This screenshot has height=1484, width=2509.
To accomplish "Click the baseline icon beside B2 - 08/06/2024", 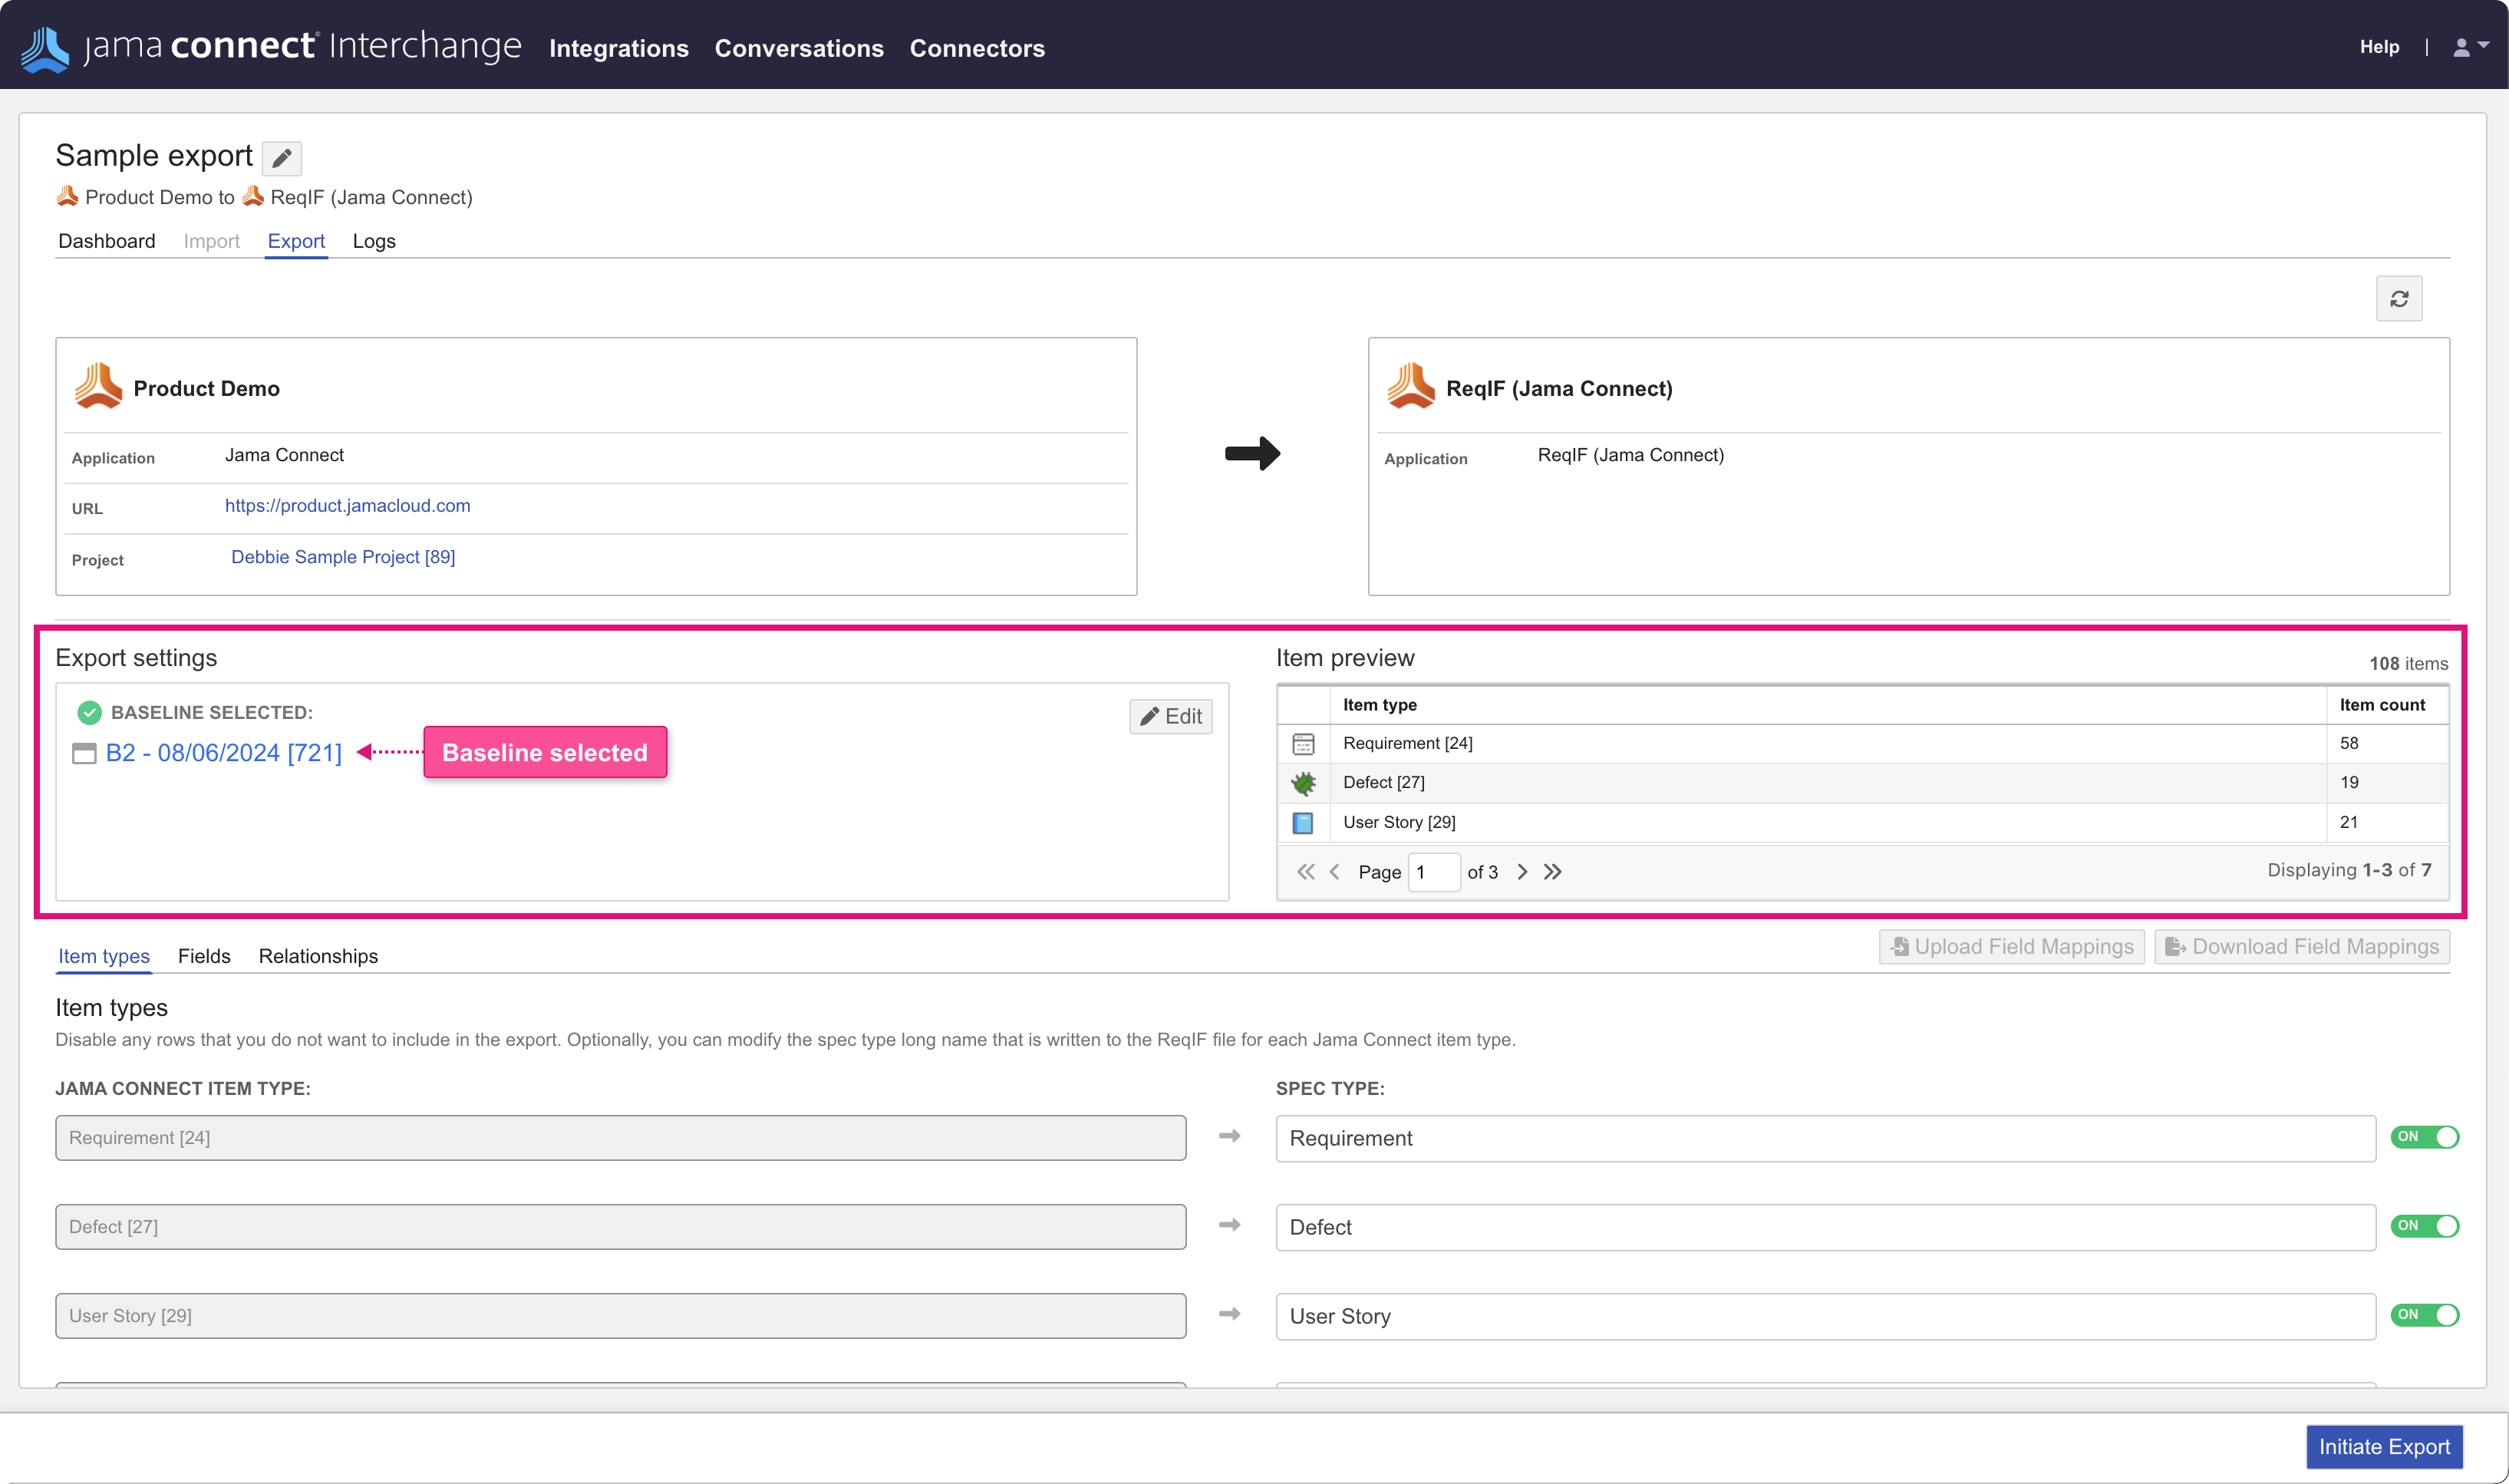I will tap(84, 753).
